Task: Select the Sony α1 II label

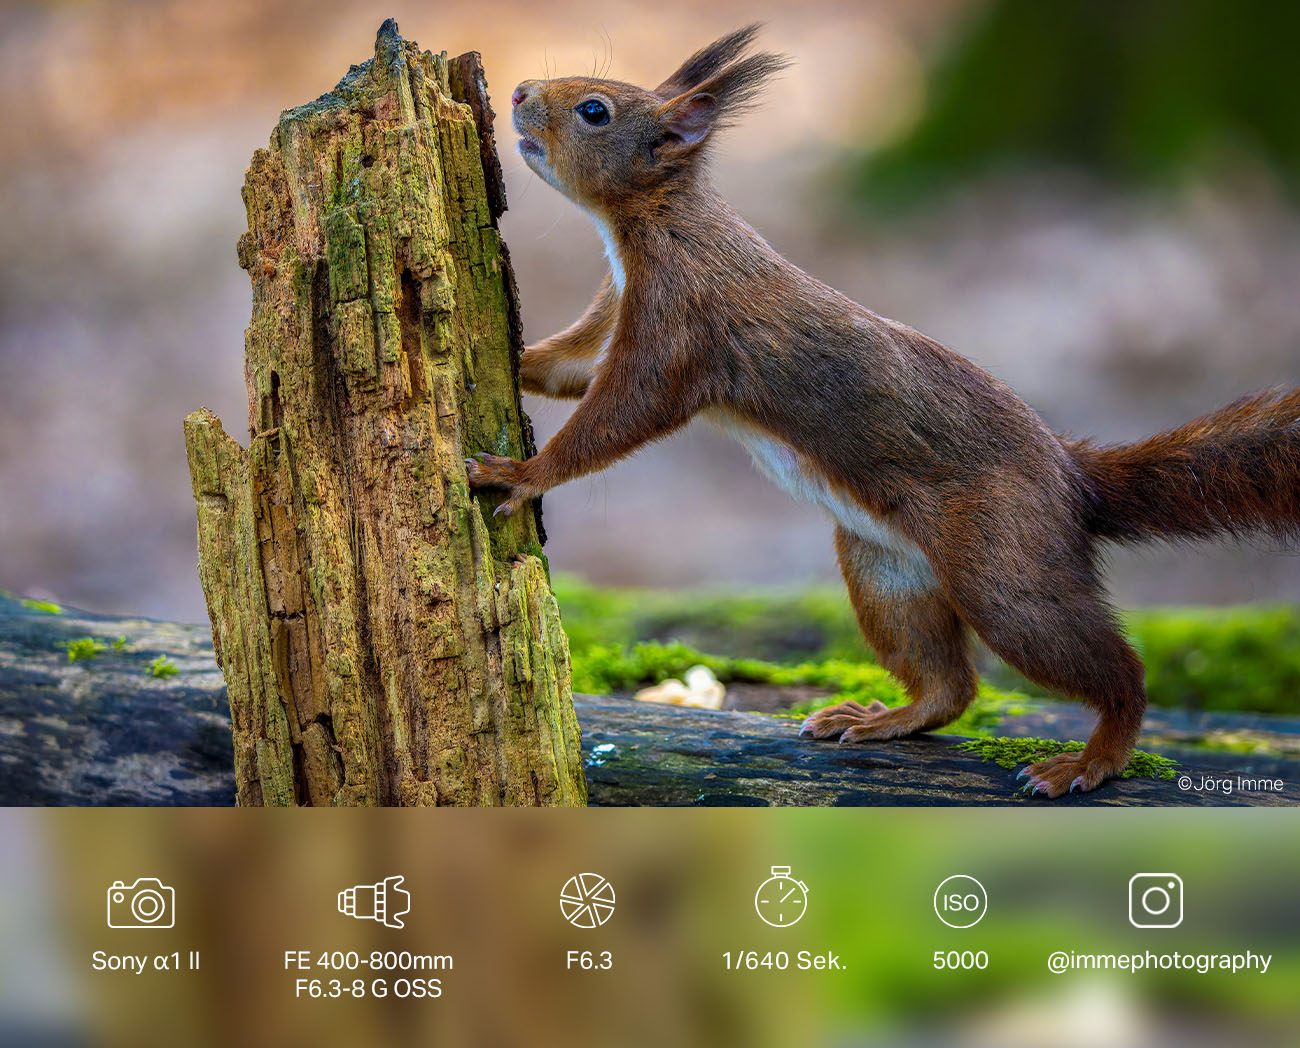Action: point(146,961)
